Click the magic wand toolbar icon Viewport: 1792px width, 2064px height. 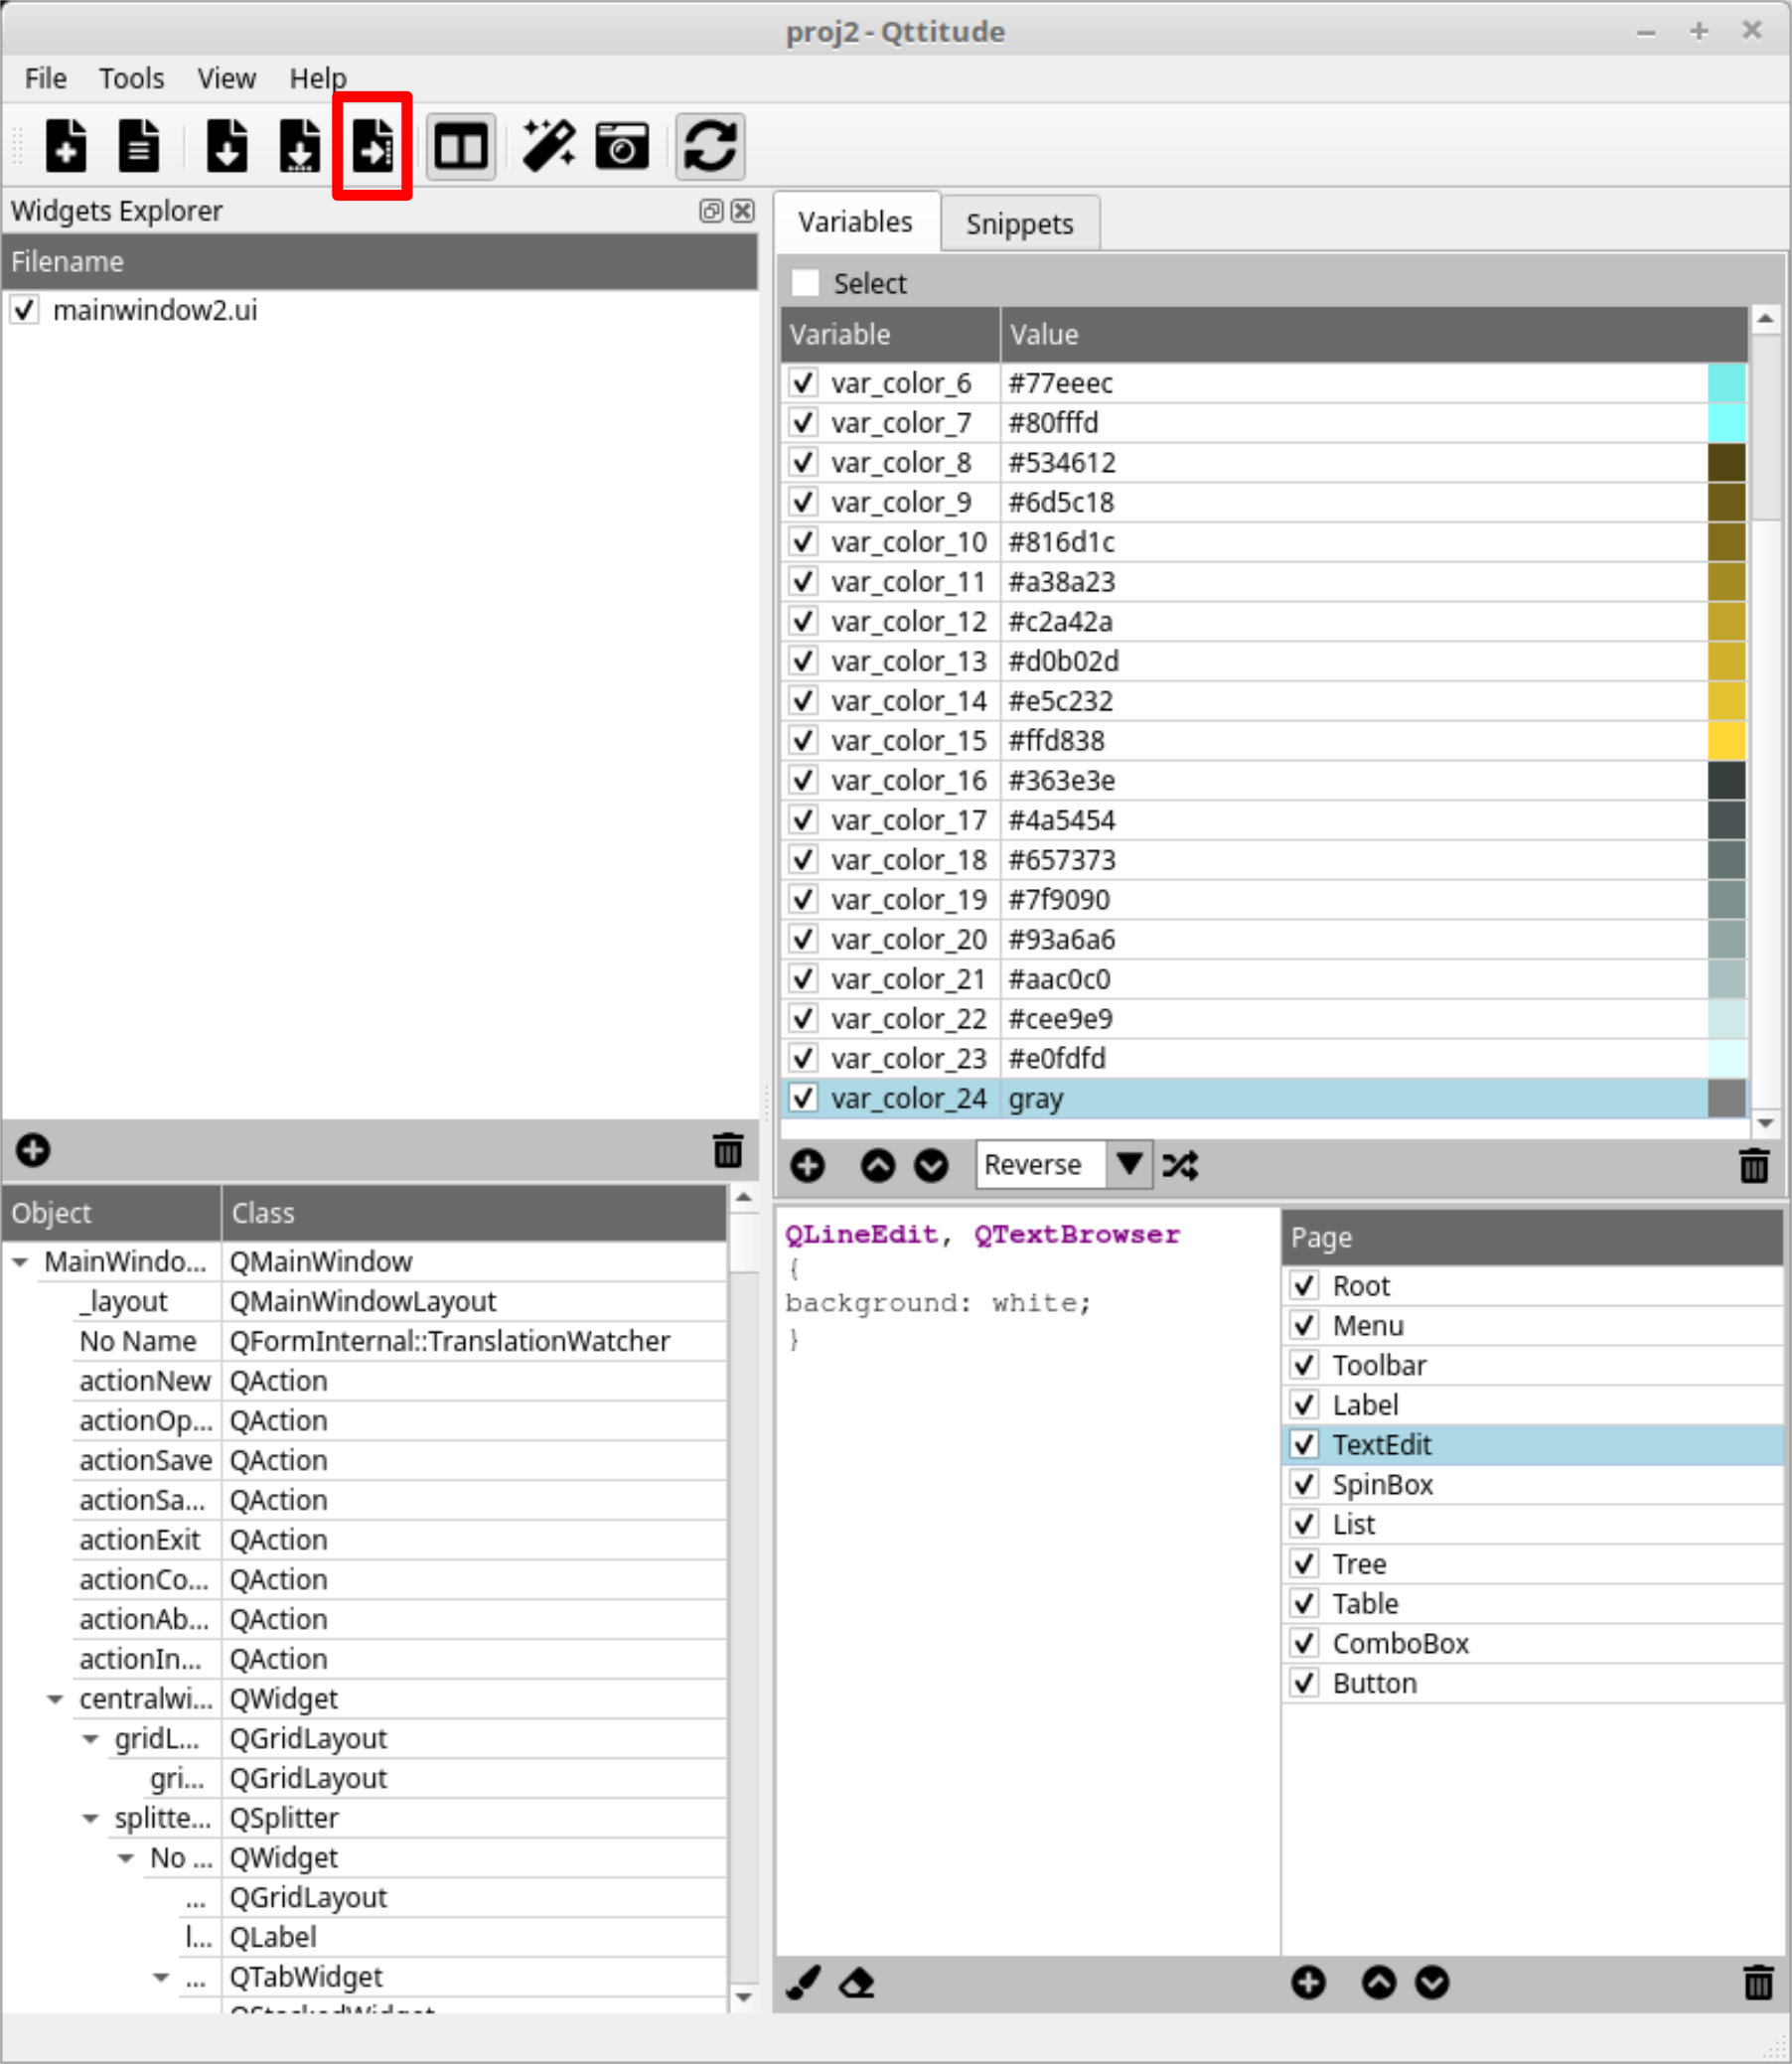click(548, 146)
